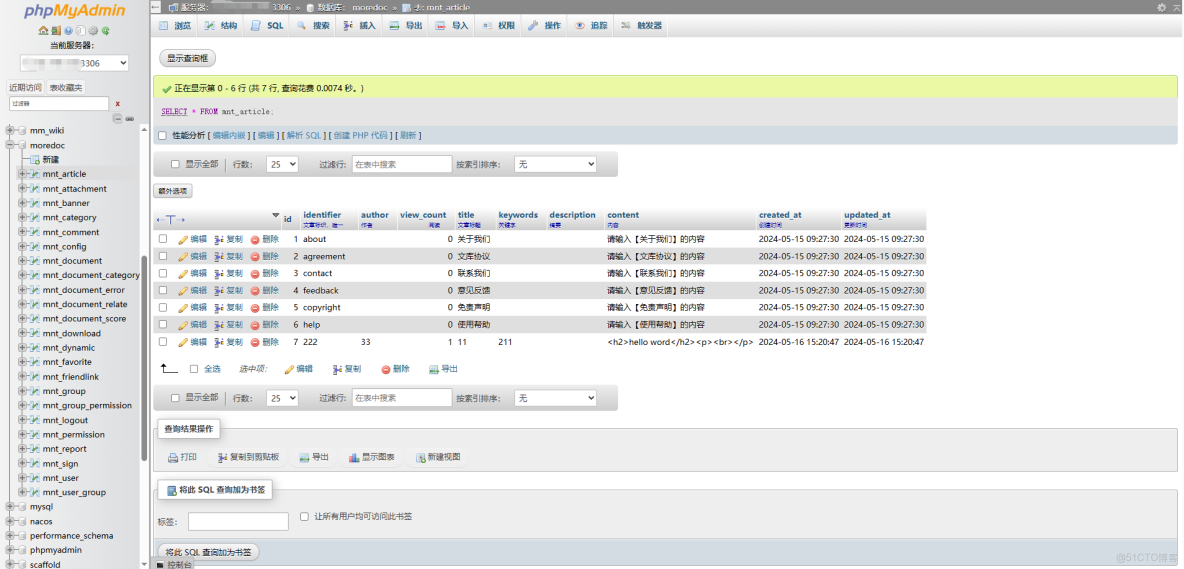The image size is (1184, 569).
Task: Toggle link with main panel chain icon
Action: (x=129, y=118)
